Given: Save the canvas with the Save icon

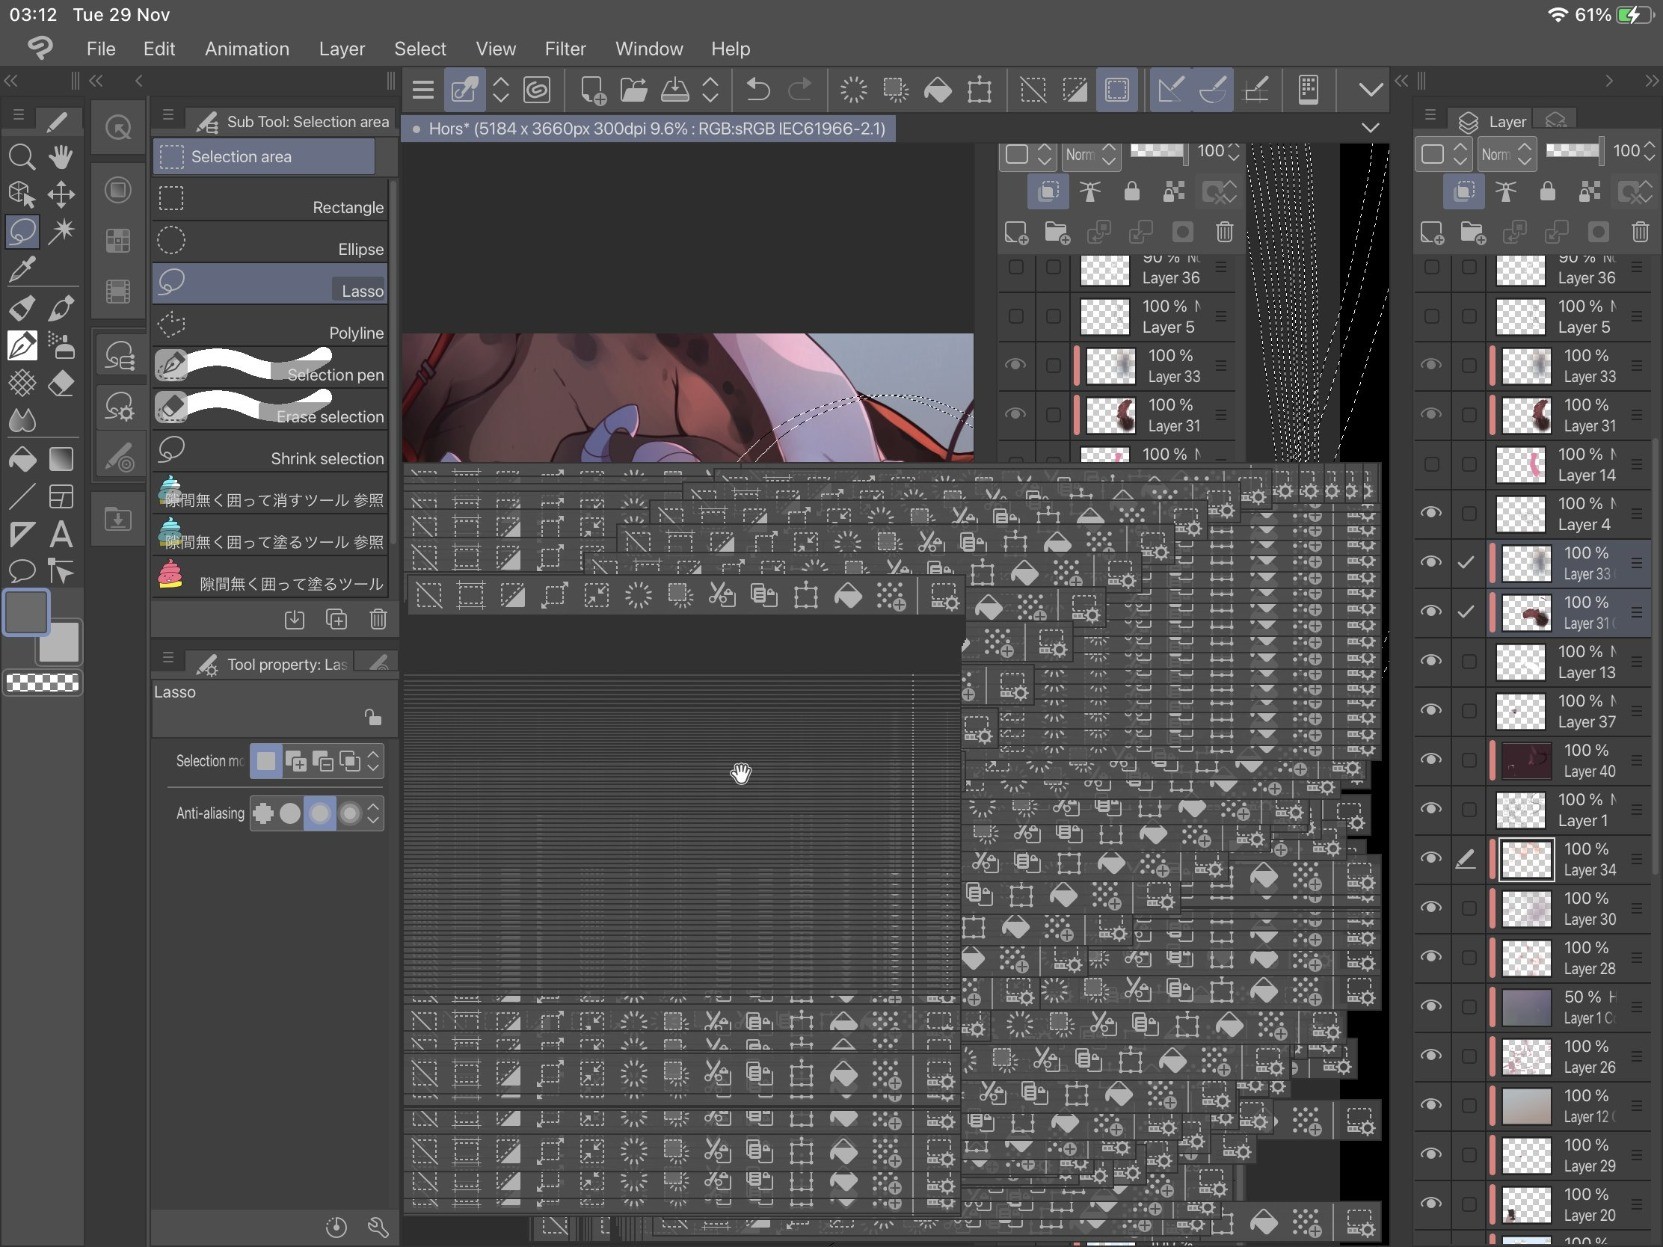Looking at the screenshot, I should (675, 90).
